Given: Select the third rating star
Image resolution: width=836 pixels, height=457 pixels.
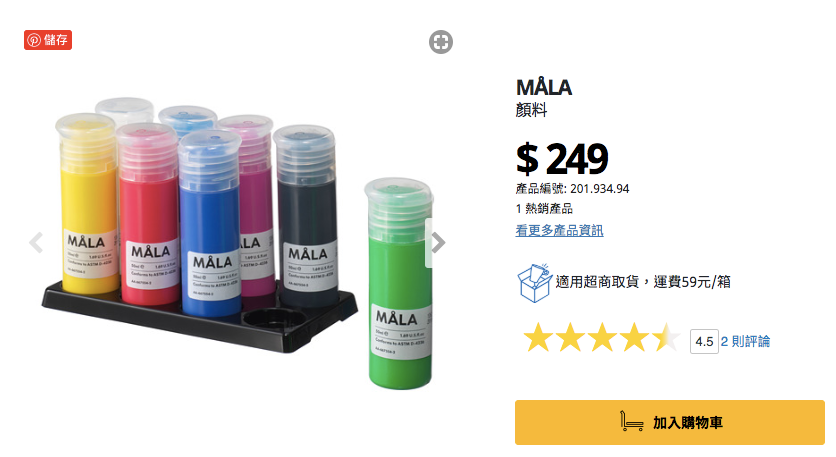Looking at the screenshot, I should 602,338.
